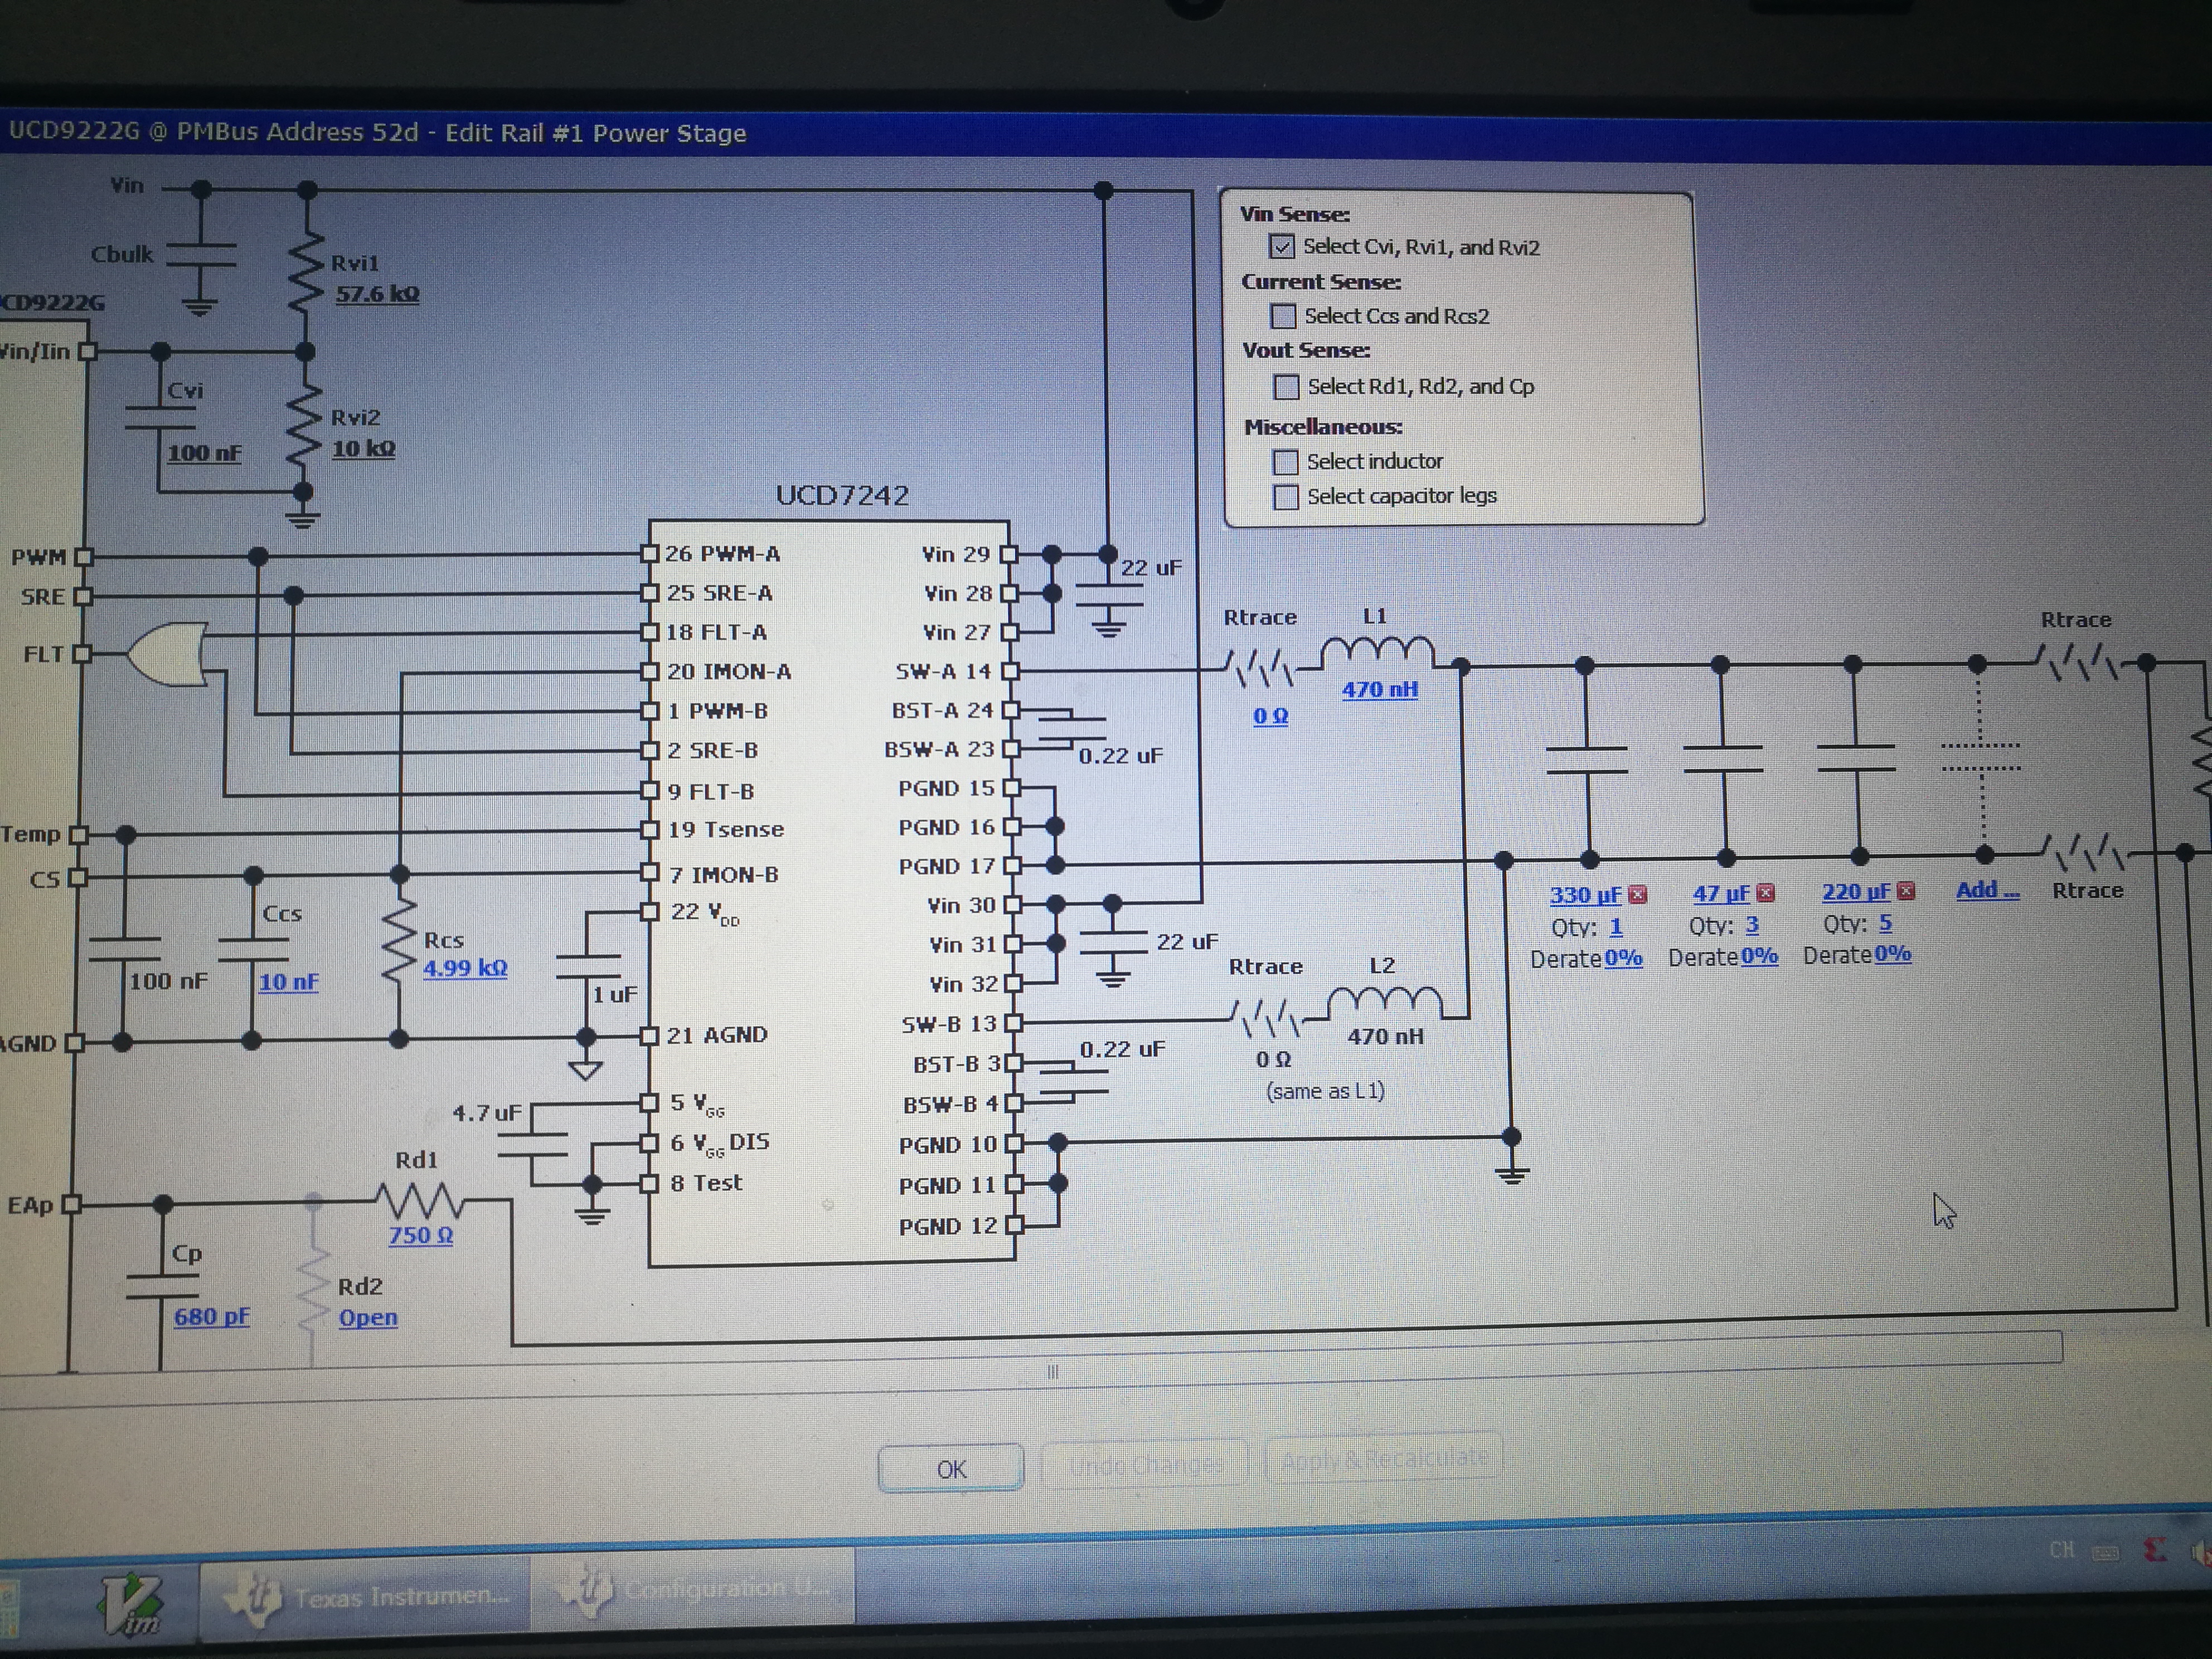Remove the 330 µF capacitor with red X
Image resolution: width=2212 pixels, height=1659 pixels.
1637,894
